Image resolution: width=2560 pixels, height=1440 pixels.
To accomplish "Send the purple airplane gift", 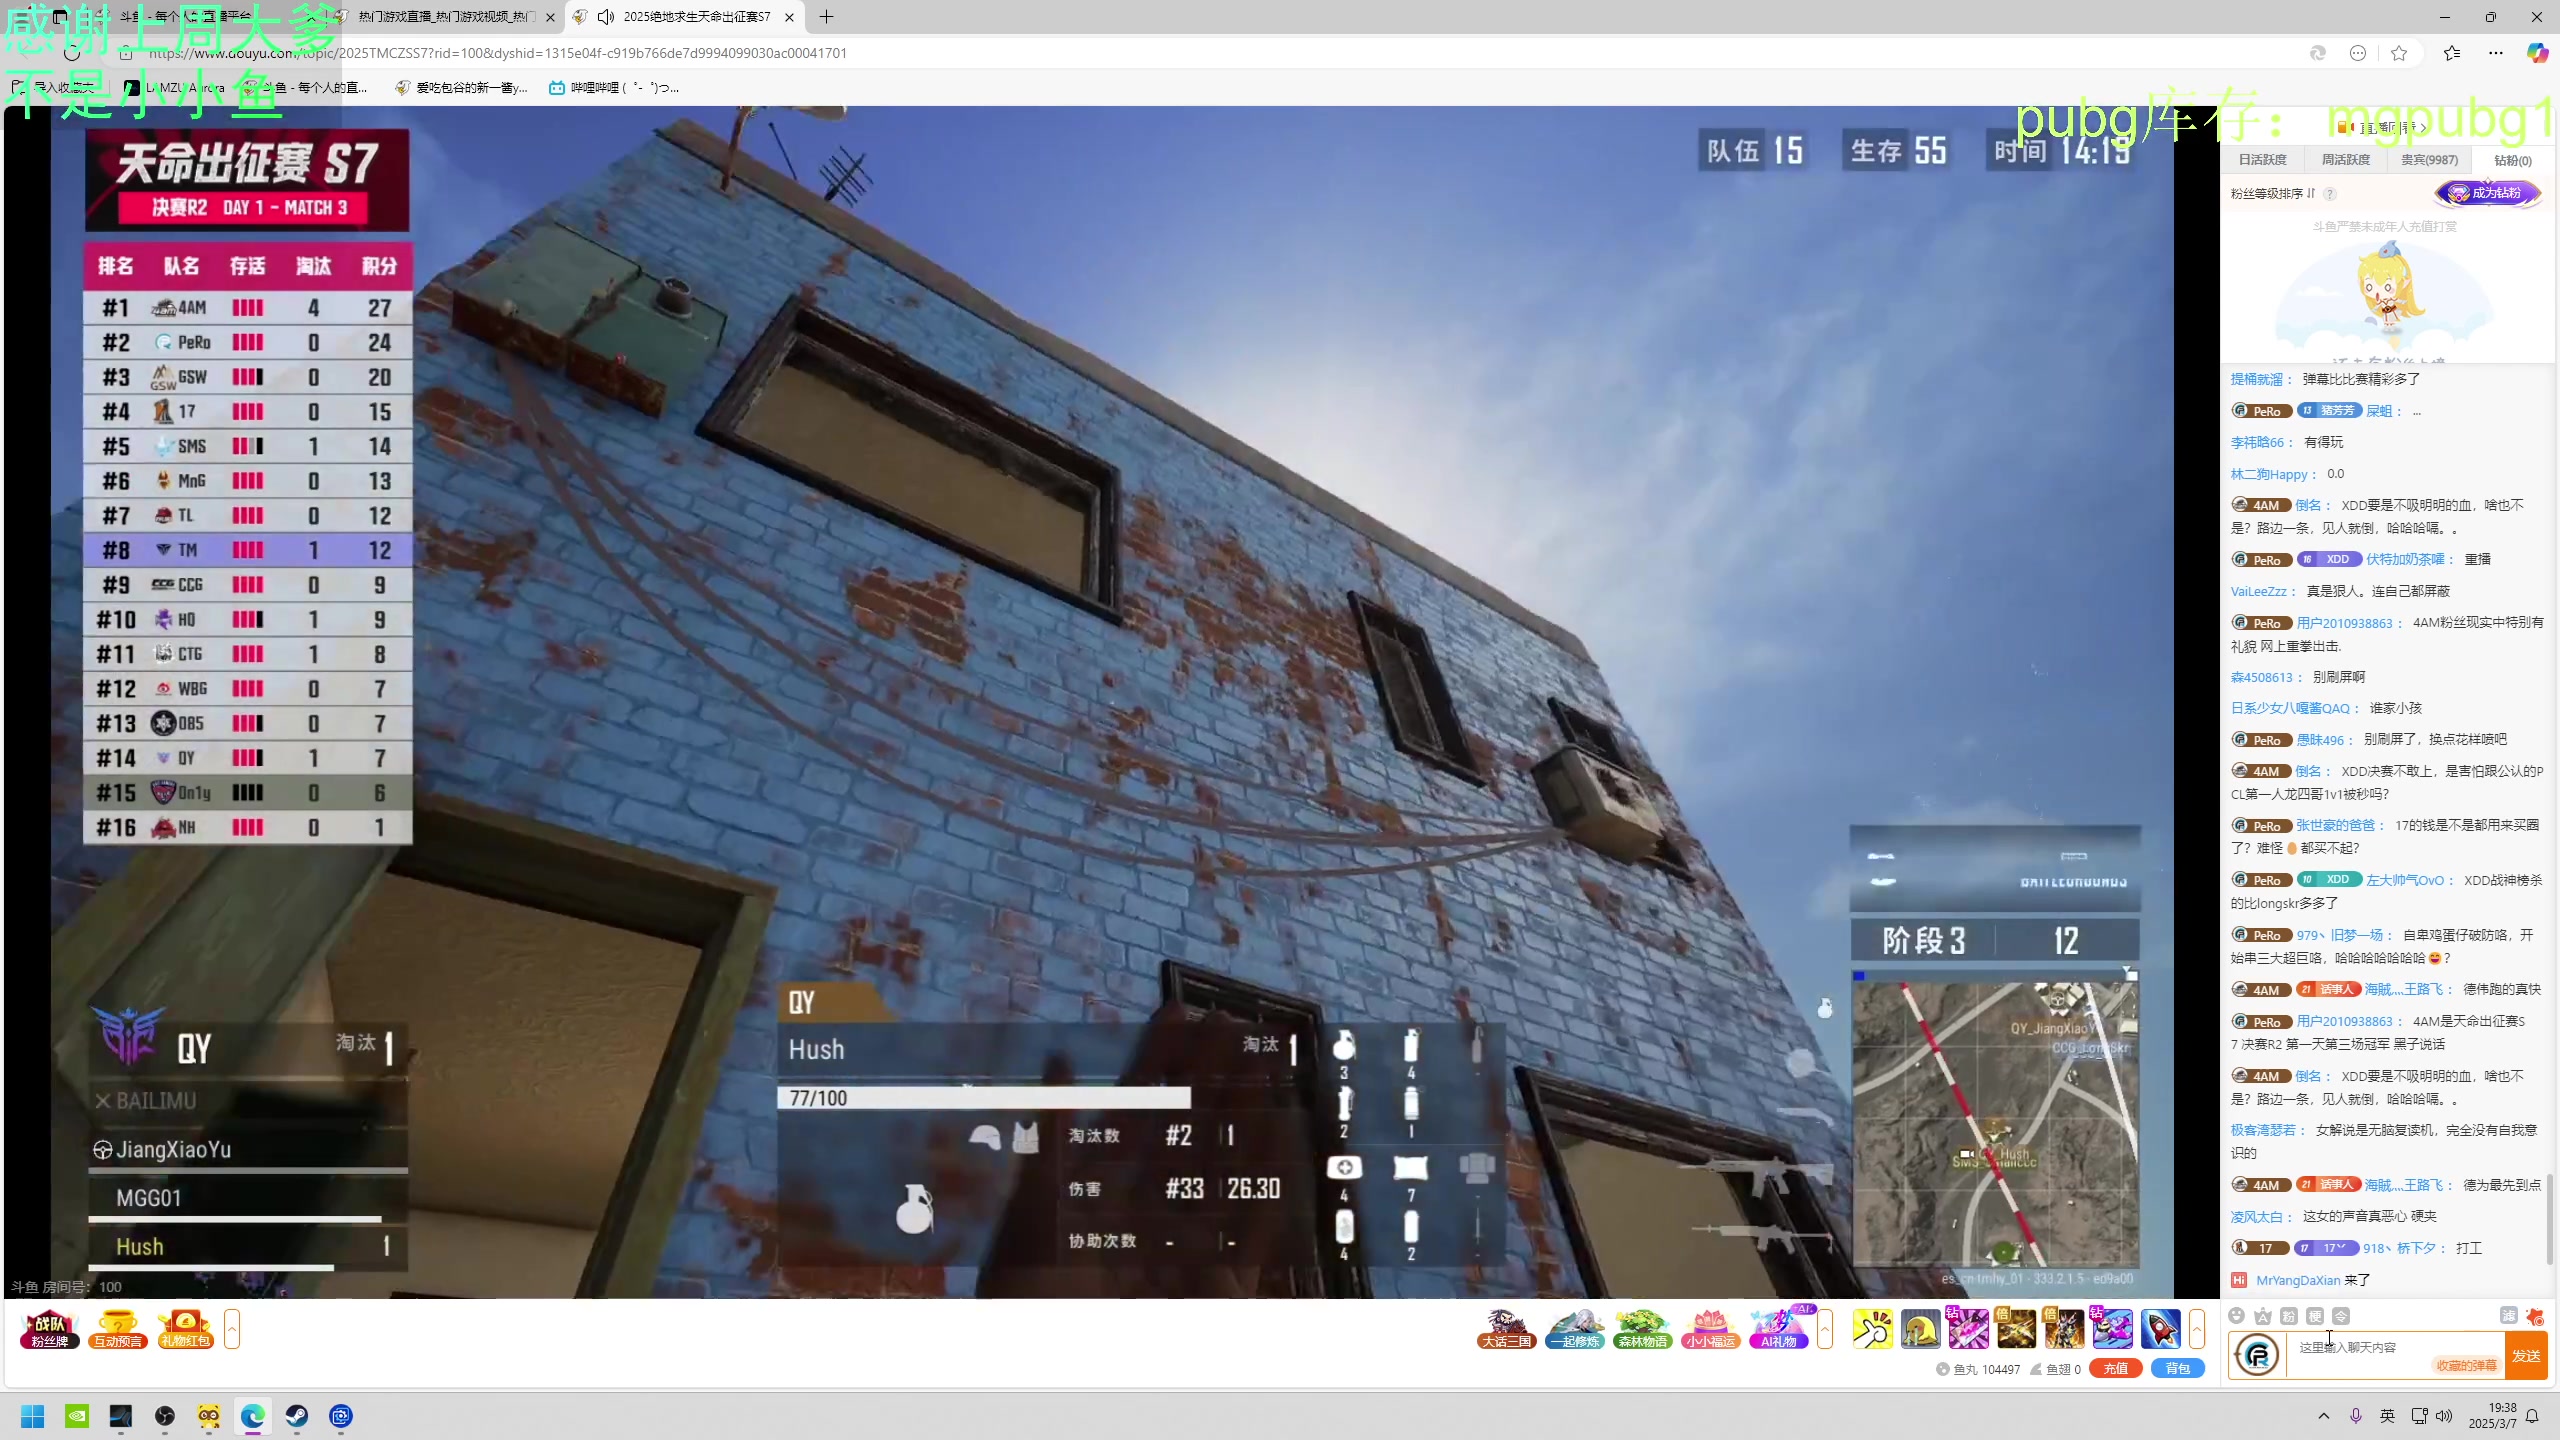I will pos(2112,1329).
